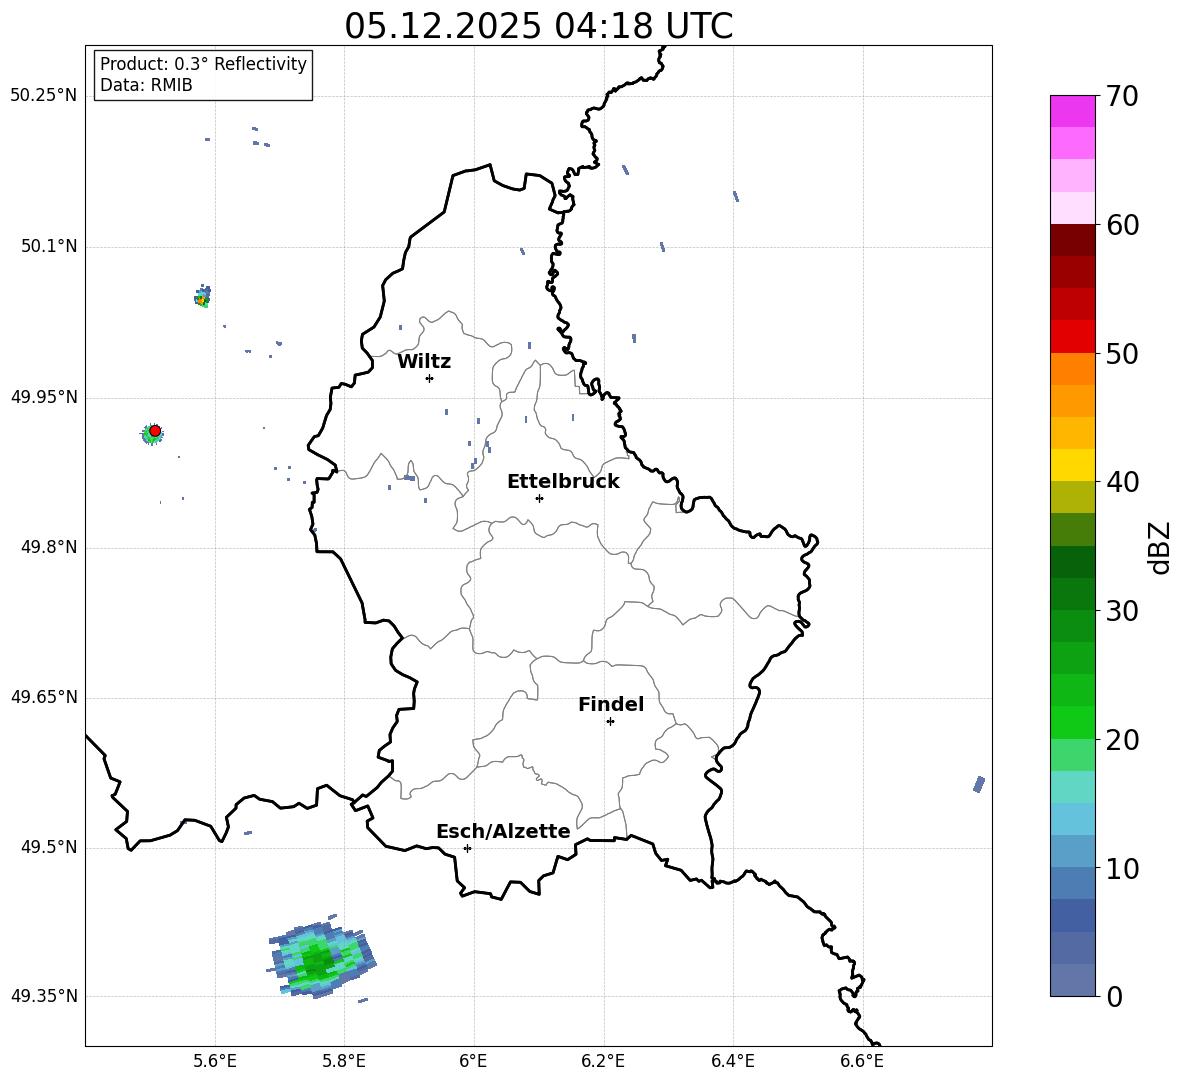Click the Ettelbruck station label
The image size is (1184, 1081).
563,482
